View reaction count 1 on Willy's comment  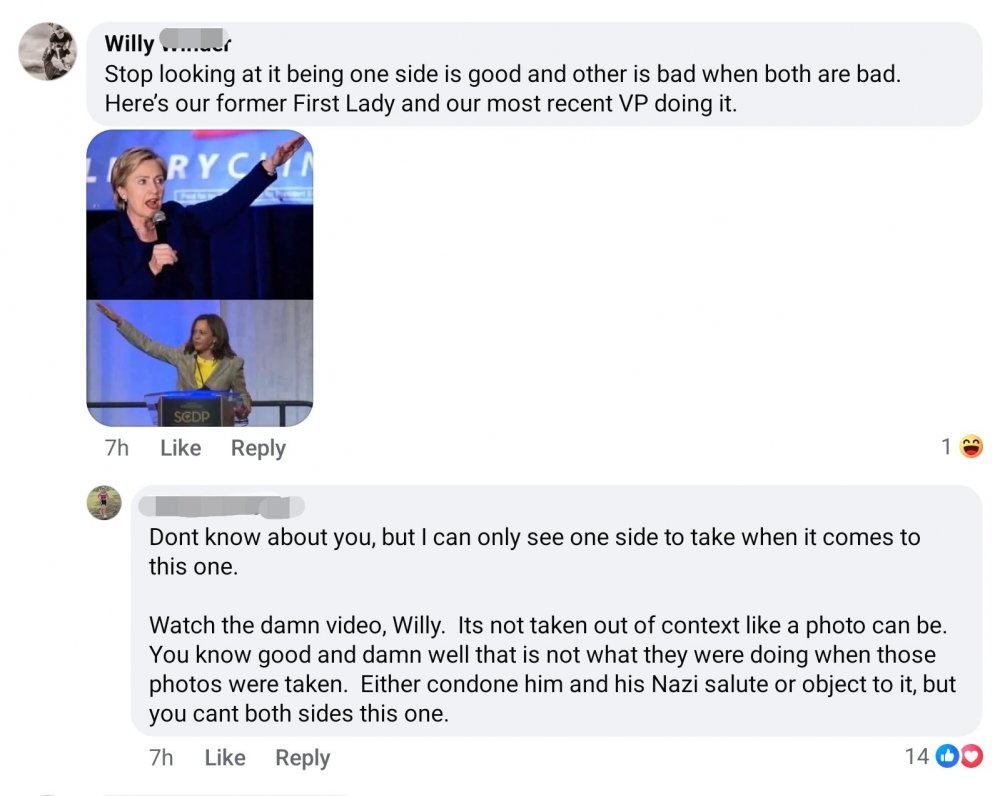coord(946,447)
